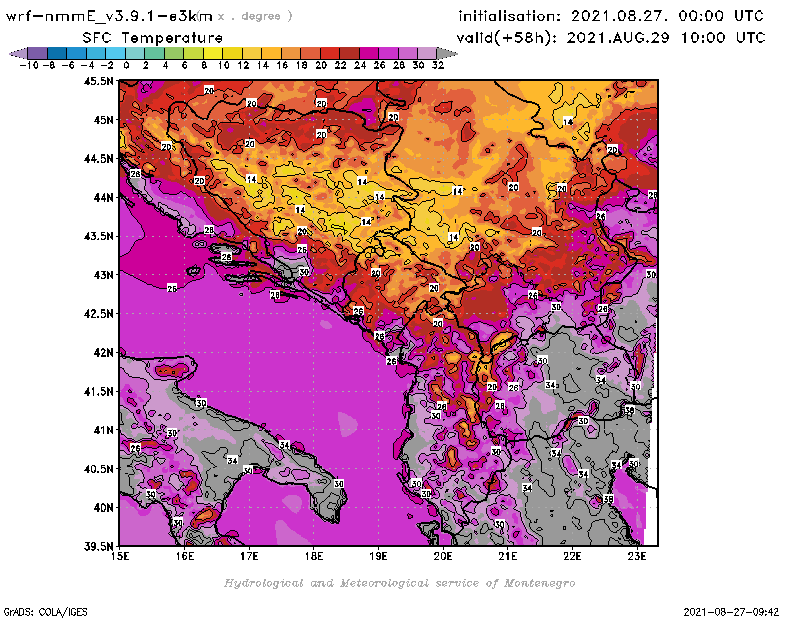Click the '41.5N' latitude label
This screenshot has width=800, height=618.
click(x=98, y=391)
